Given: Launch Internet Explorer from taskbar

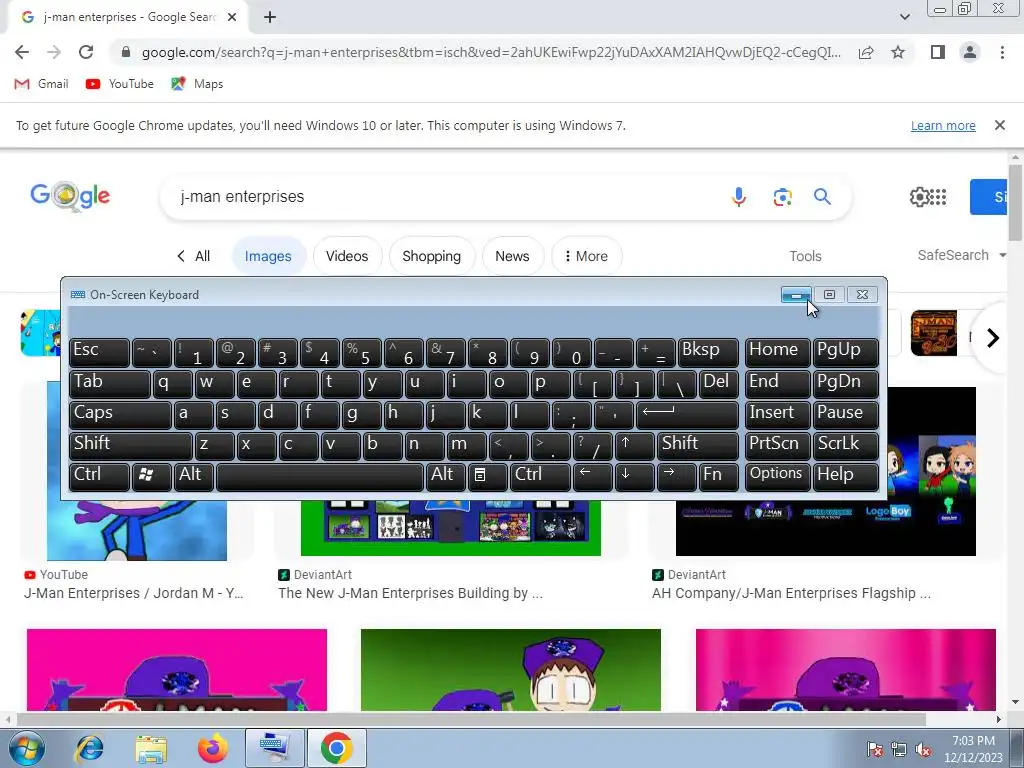Looking at the screenshot, I should point(89,748).
